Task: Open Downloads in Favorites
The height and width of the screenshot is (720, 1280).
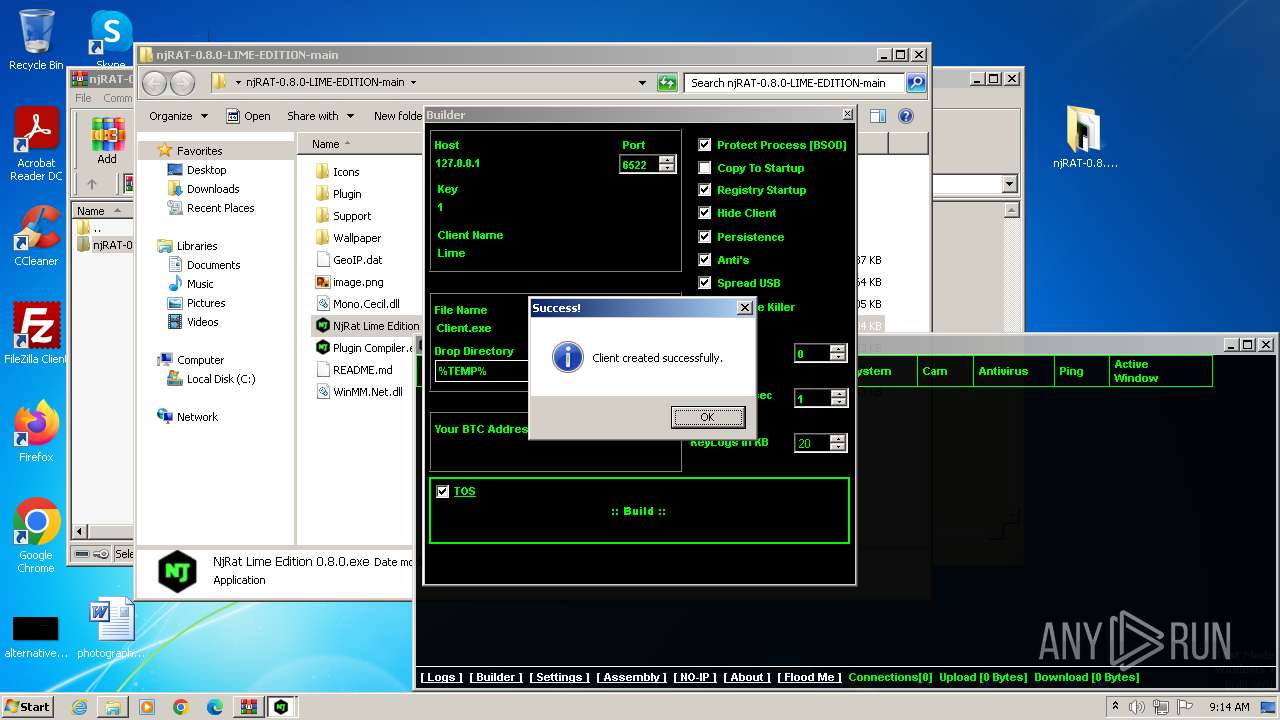Action: (212, 189)
